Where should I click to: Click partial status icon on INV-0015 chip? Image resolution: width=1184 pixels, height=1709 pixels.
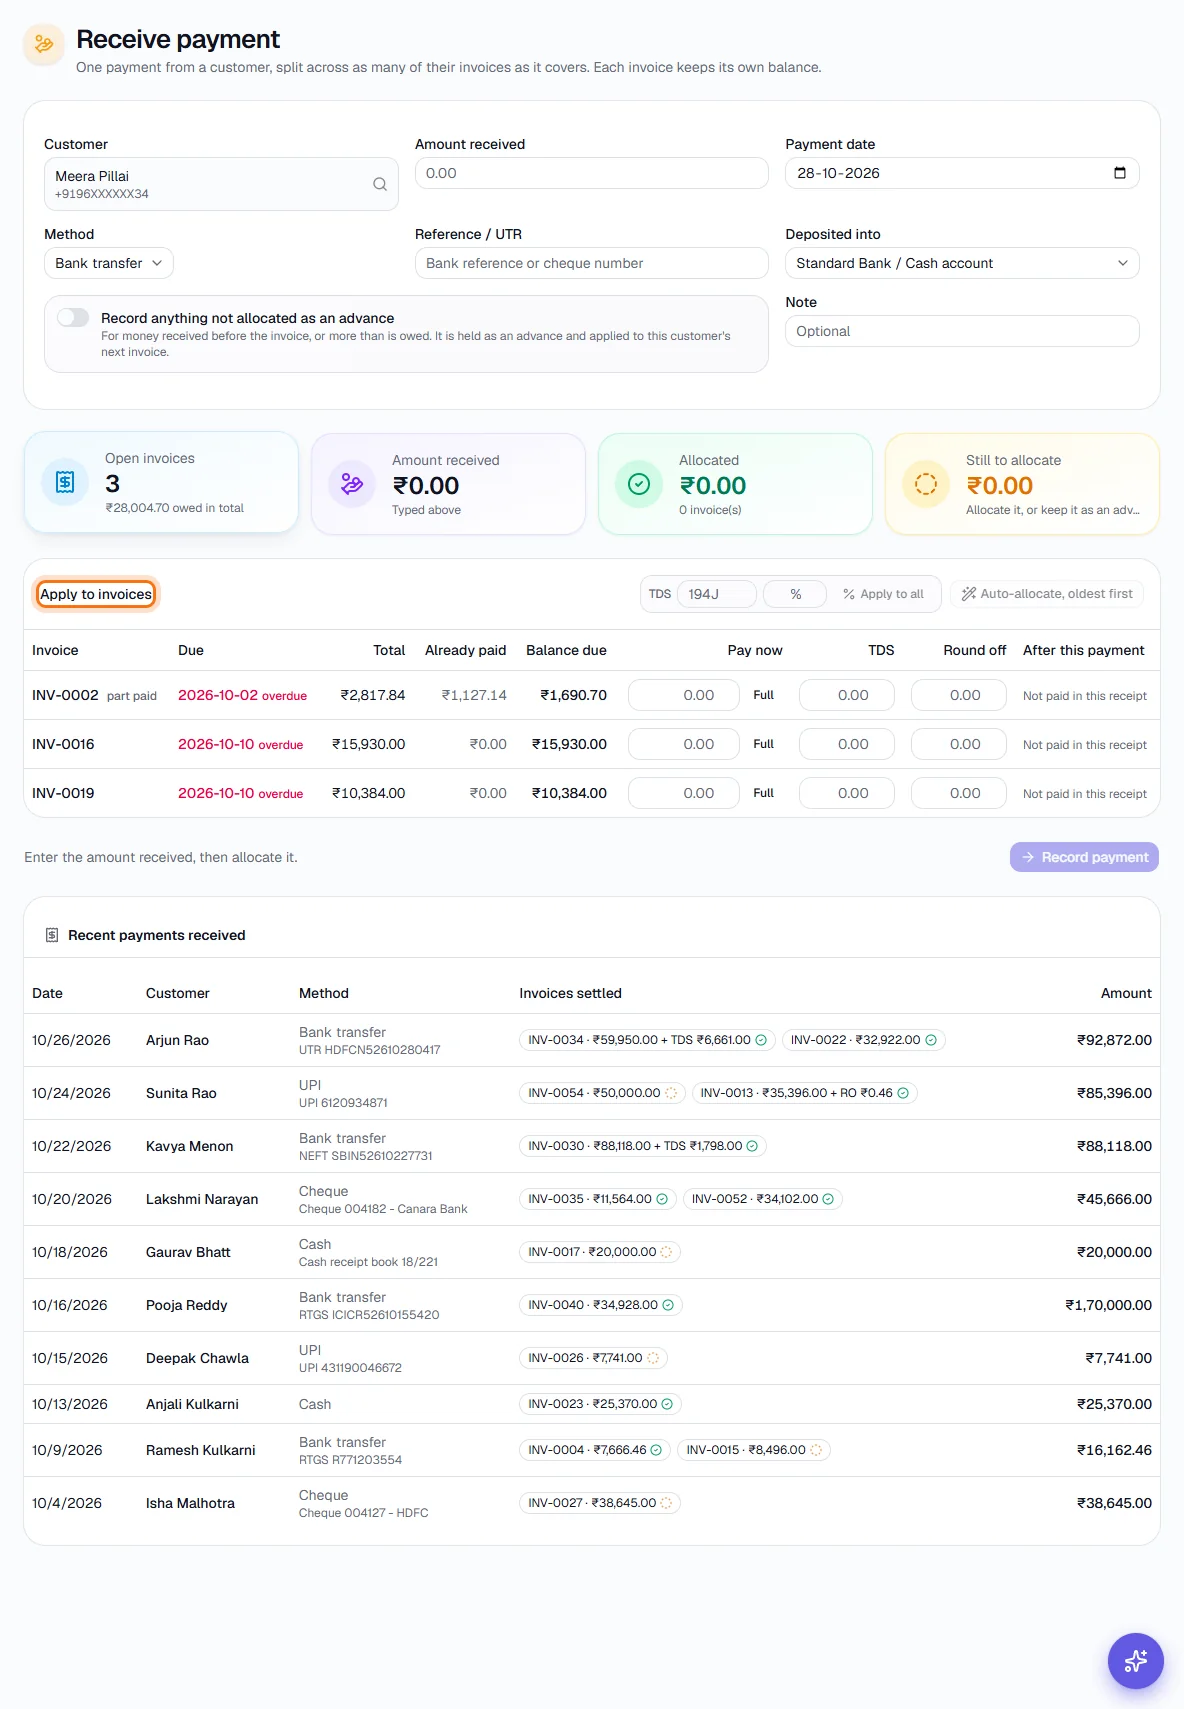(x=816, y=1450)
